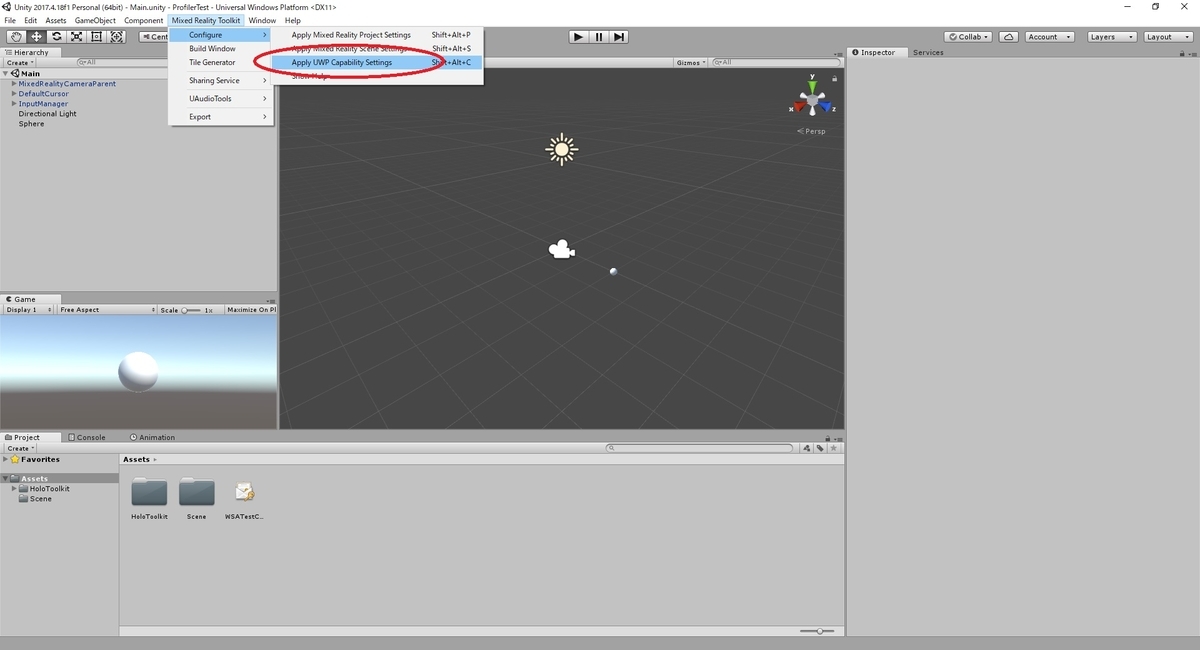Click the Pause button
1200x650 pixels.
pos(598,37)
